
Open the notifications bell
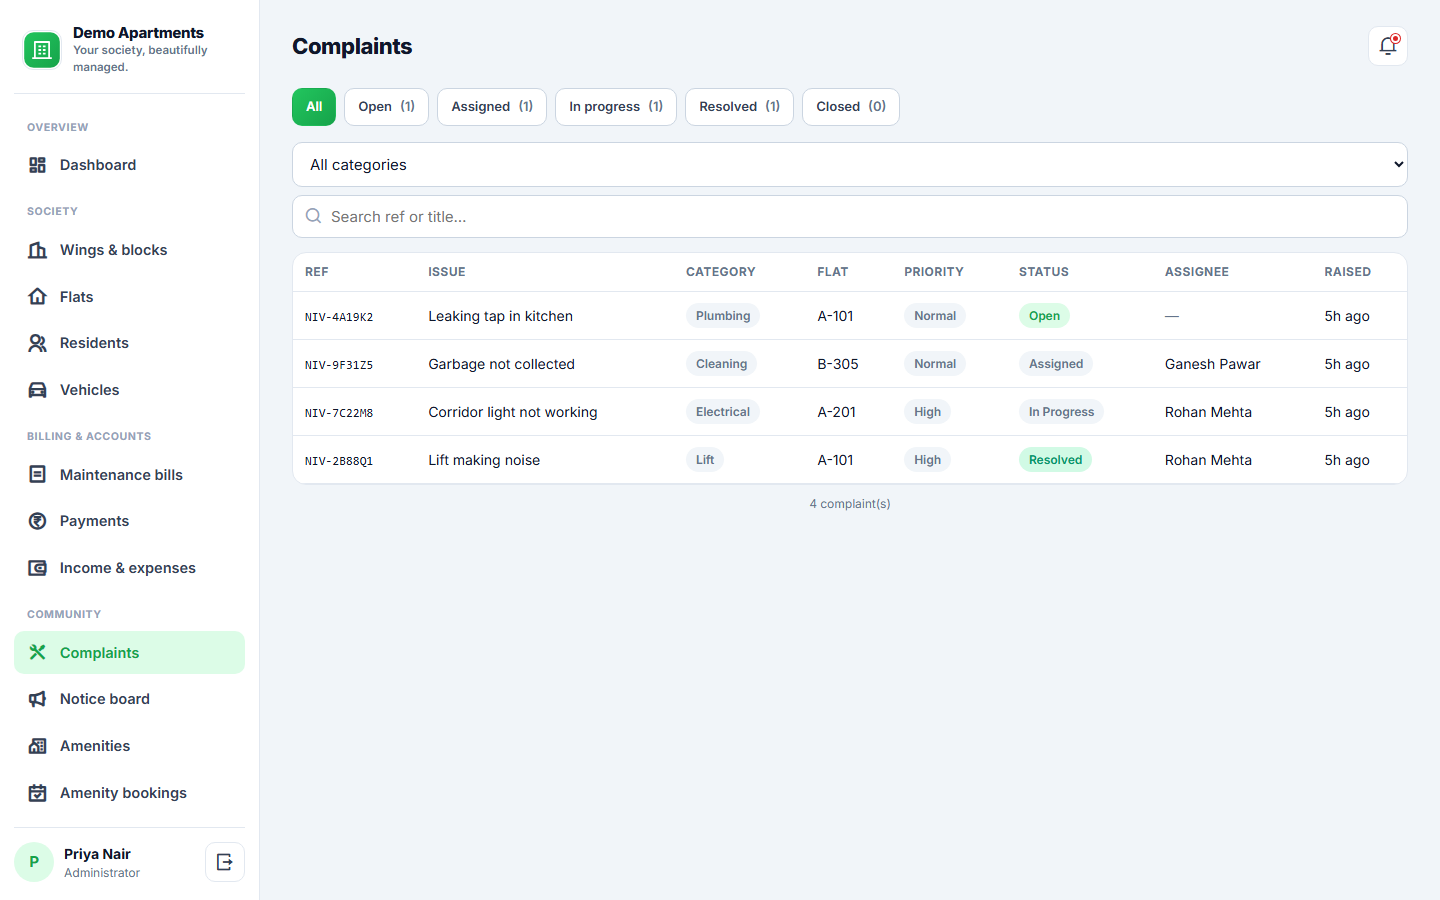point(1387,46)
